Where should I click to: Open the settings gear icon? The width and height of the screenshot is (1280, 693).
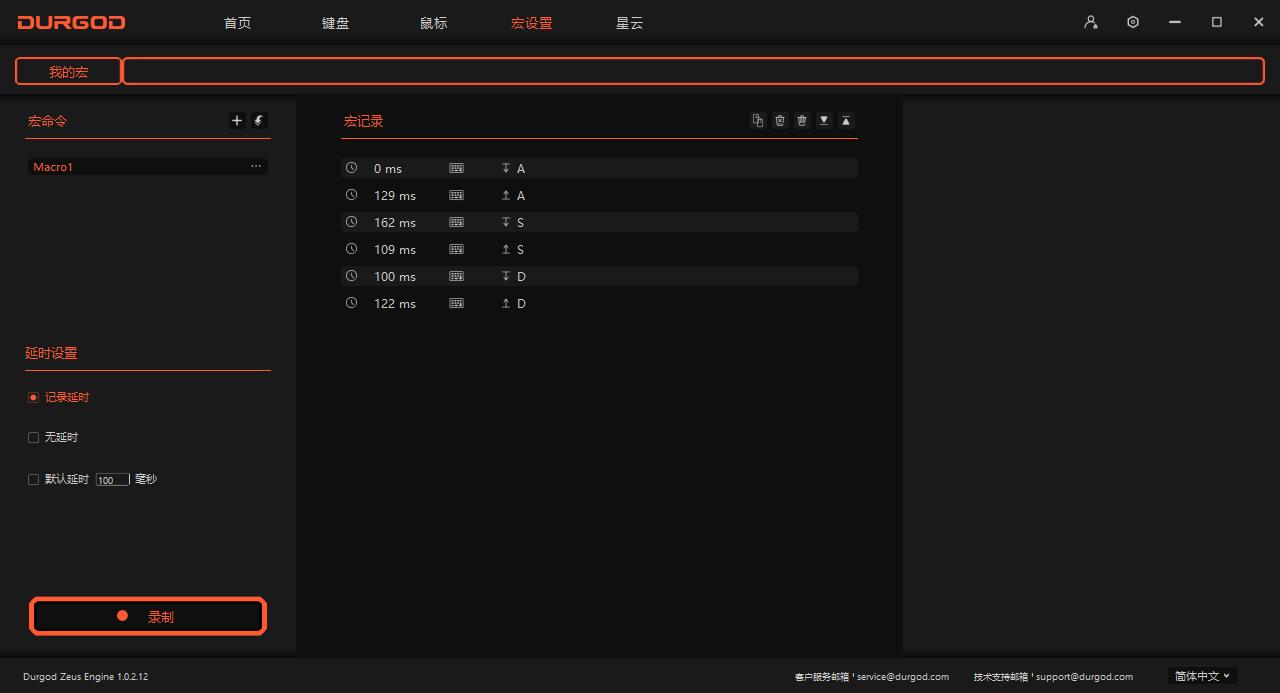pyautogui.click(x=1132, y=21)
